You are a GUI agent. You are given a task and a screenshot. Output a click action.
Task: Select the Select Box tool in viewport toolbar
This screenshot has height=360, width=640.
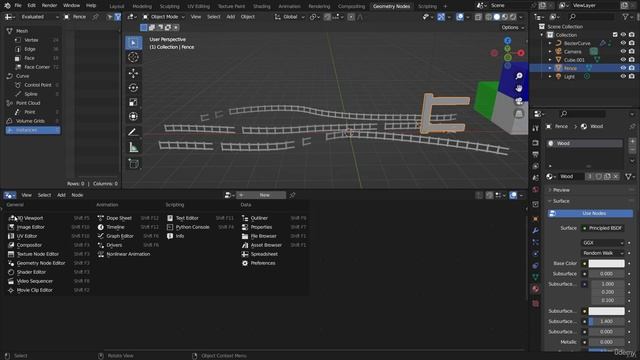click(x=133, y=43)
